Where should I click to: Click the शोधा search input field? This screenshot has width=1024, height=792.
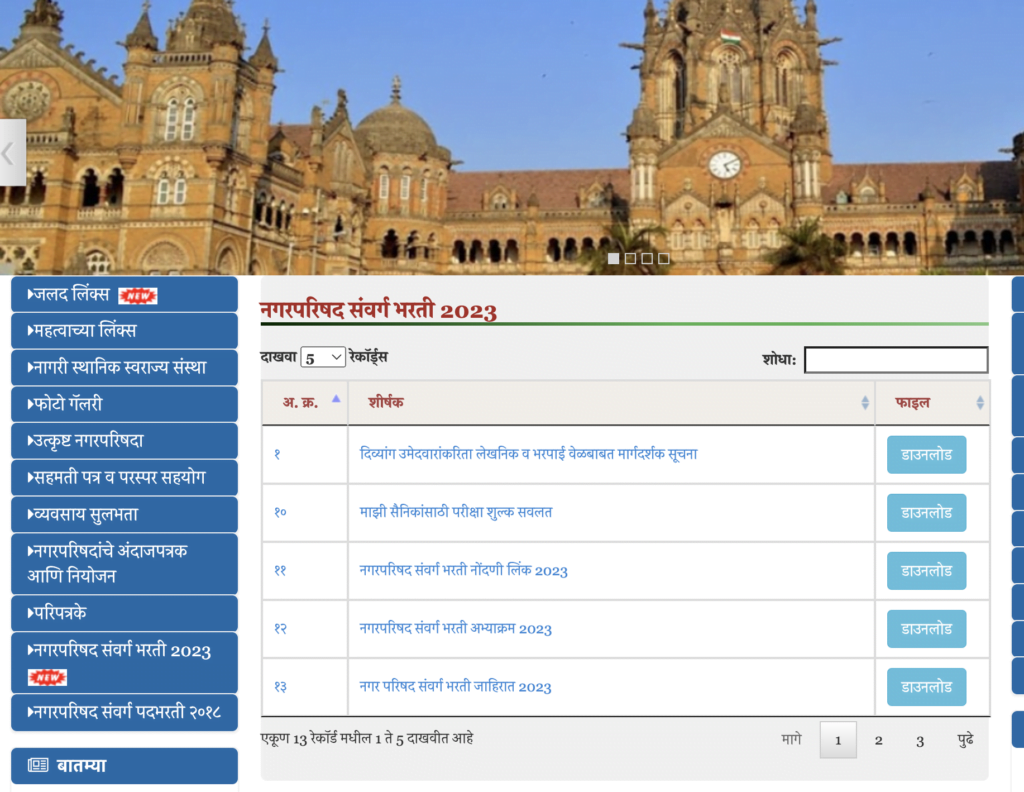coord(895,360)
